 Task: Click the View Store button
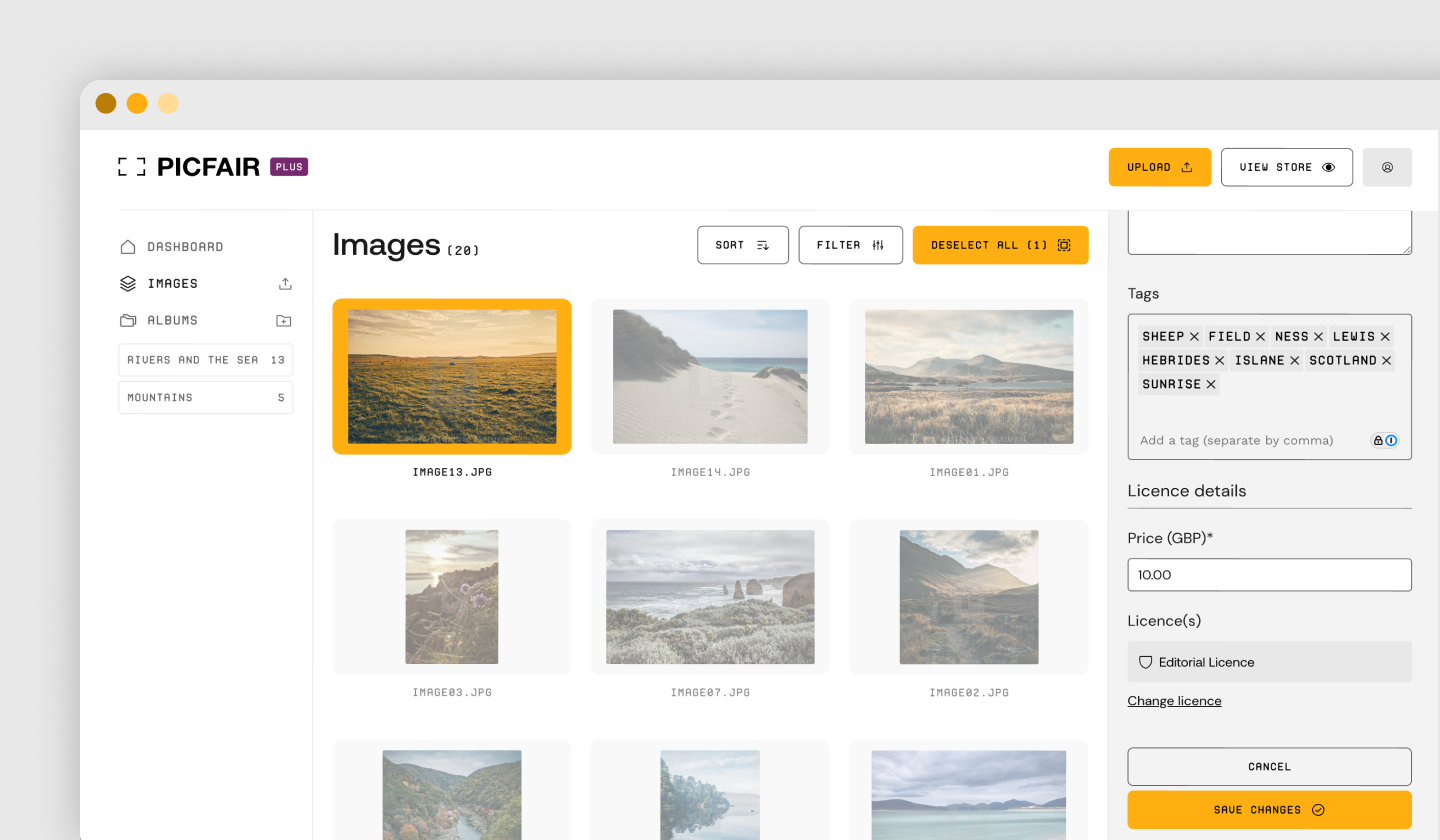pos(1287,167)
